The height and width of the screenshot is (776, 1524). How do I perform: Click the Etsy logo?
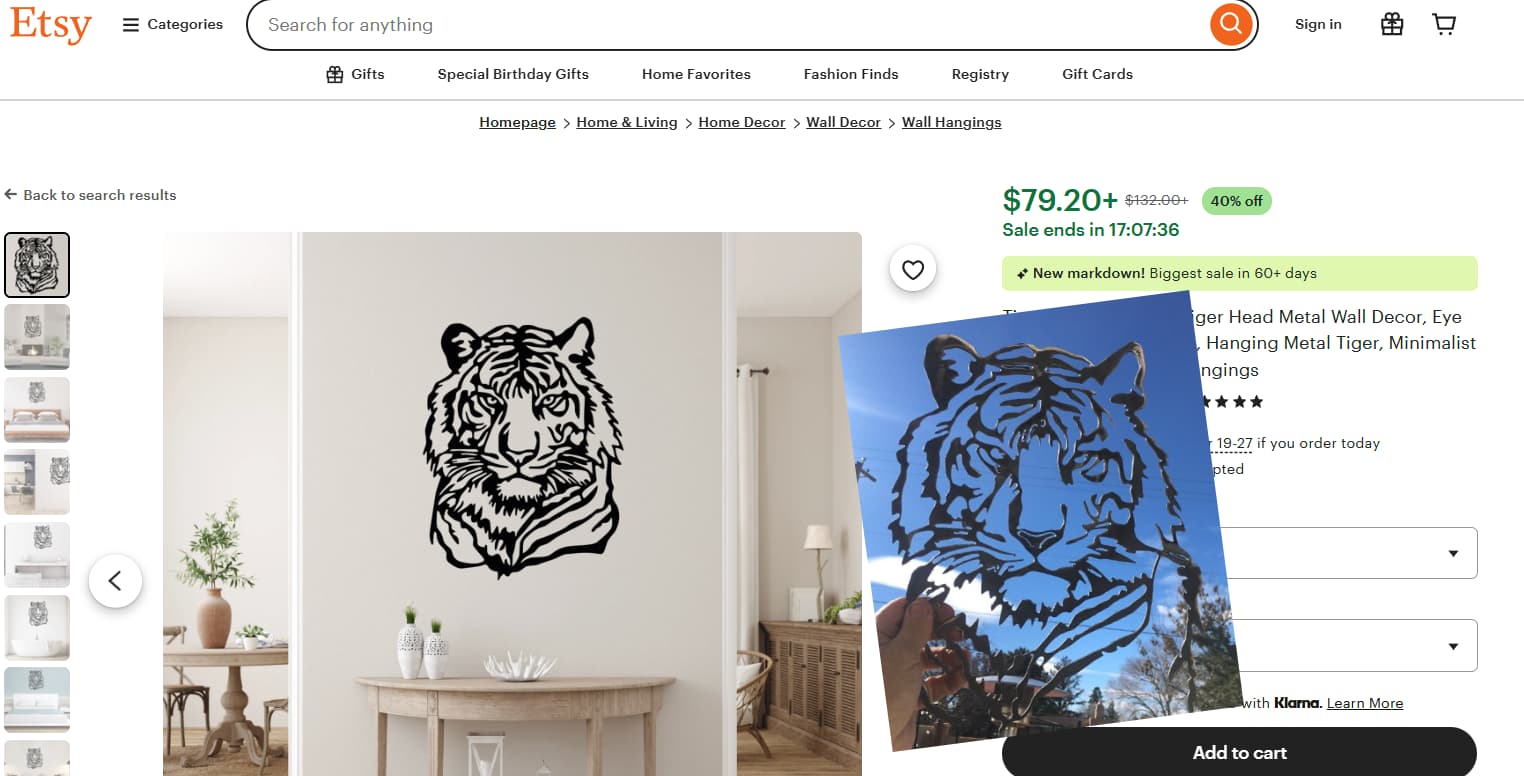51,25
